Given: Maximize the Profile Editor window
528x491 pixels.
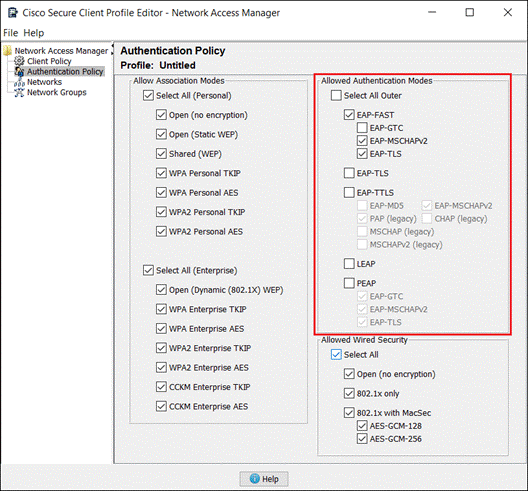Looking at the screenshot, I should [x=469, y=12].
